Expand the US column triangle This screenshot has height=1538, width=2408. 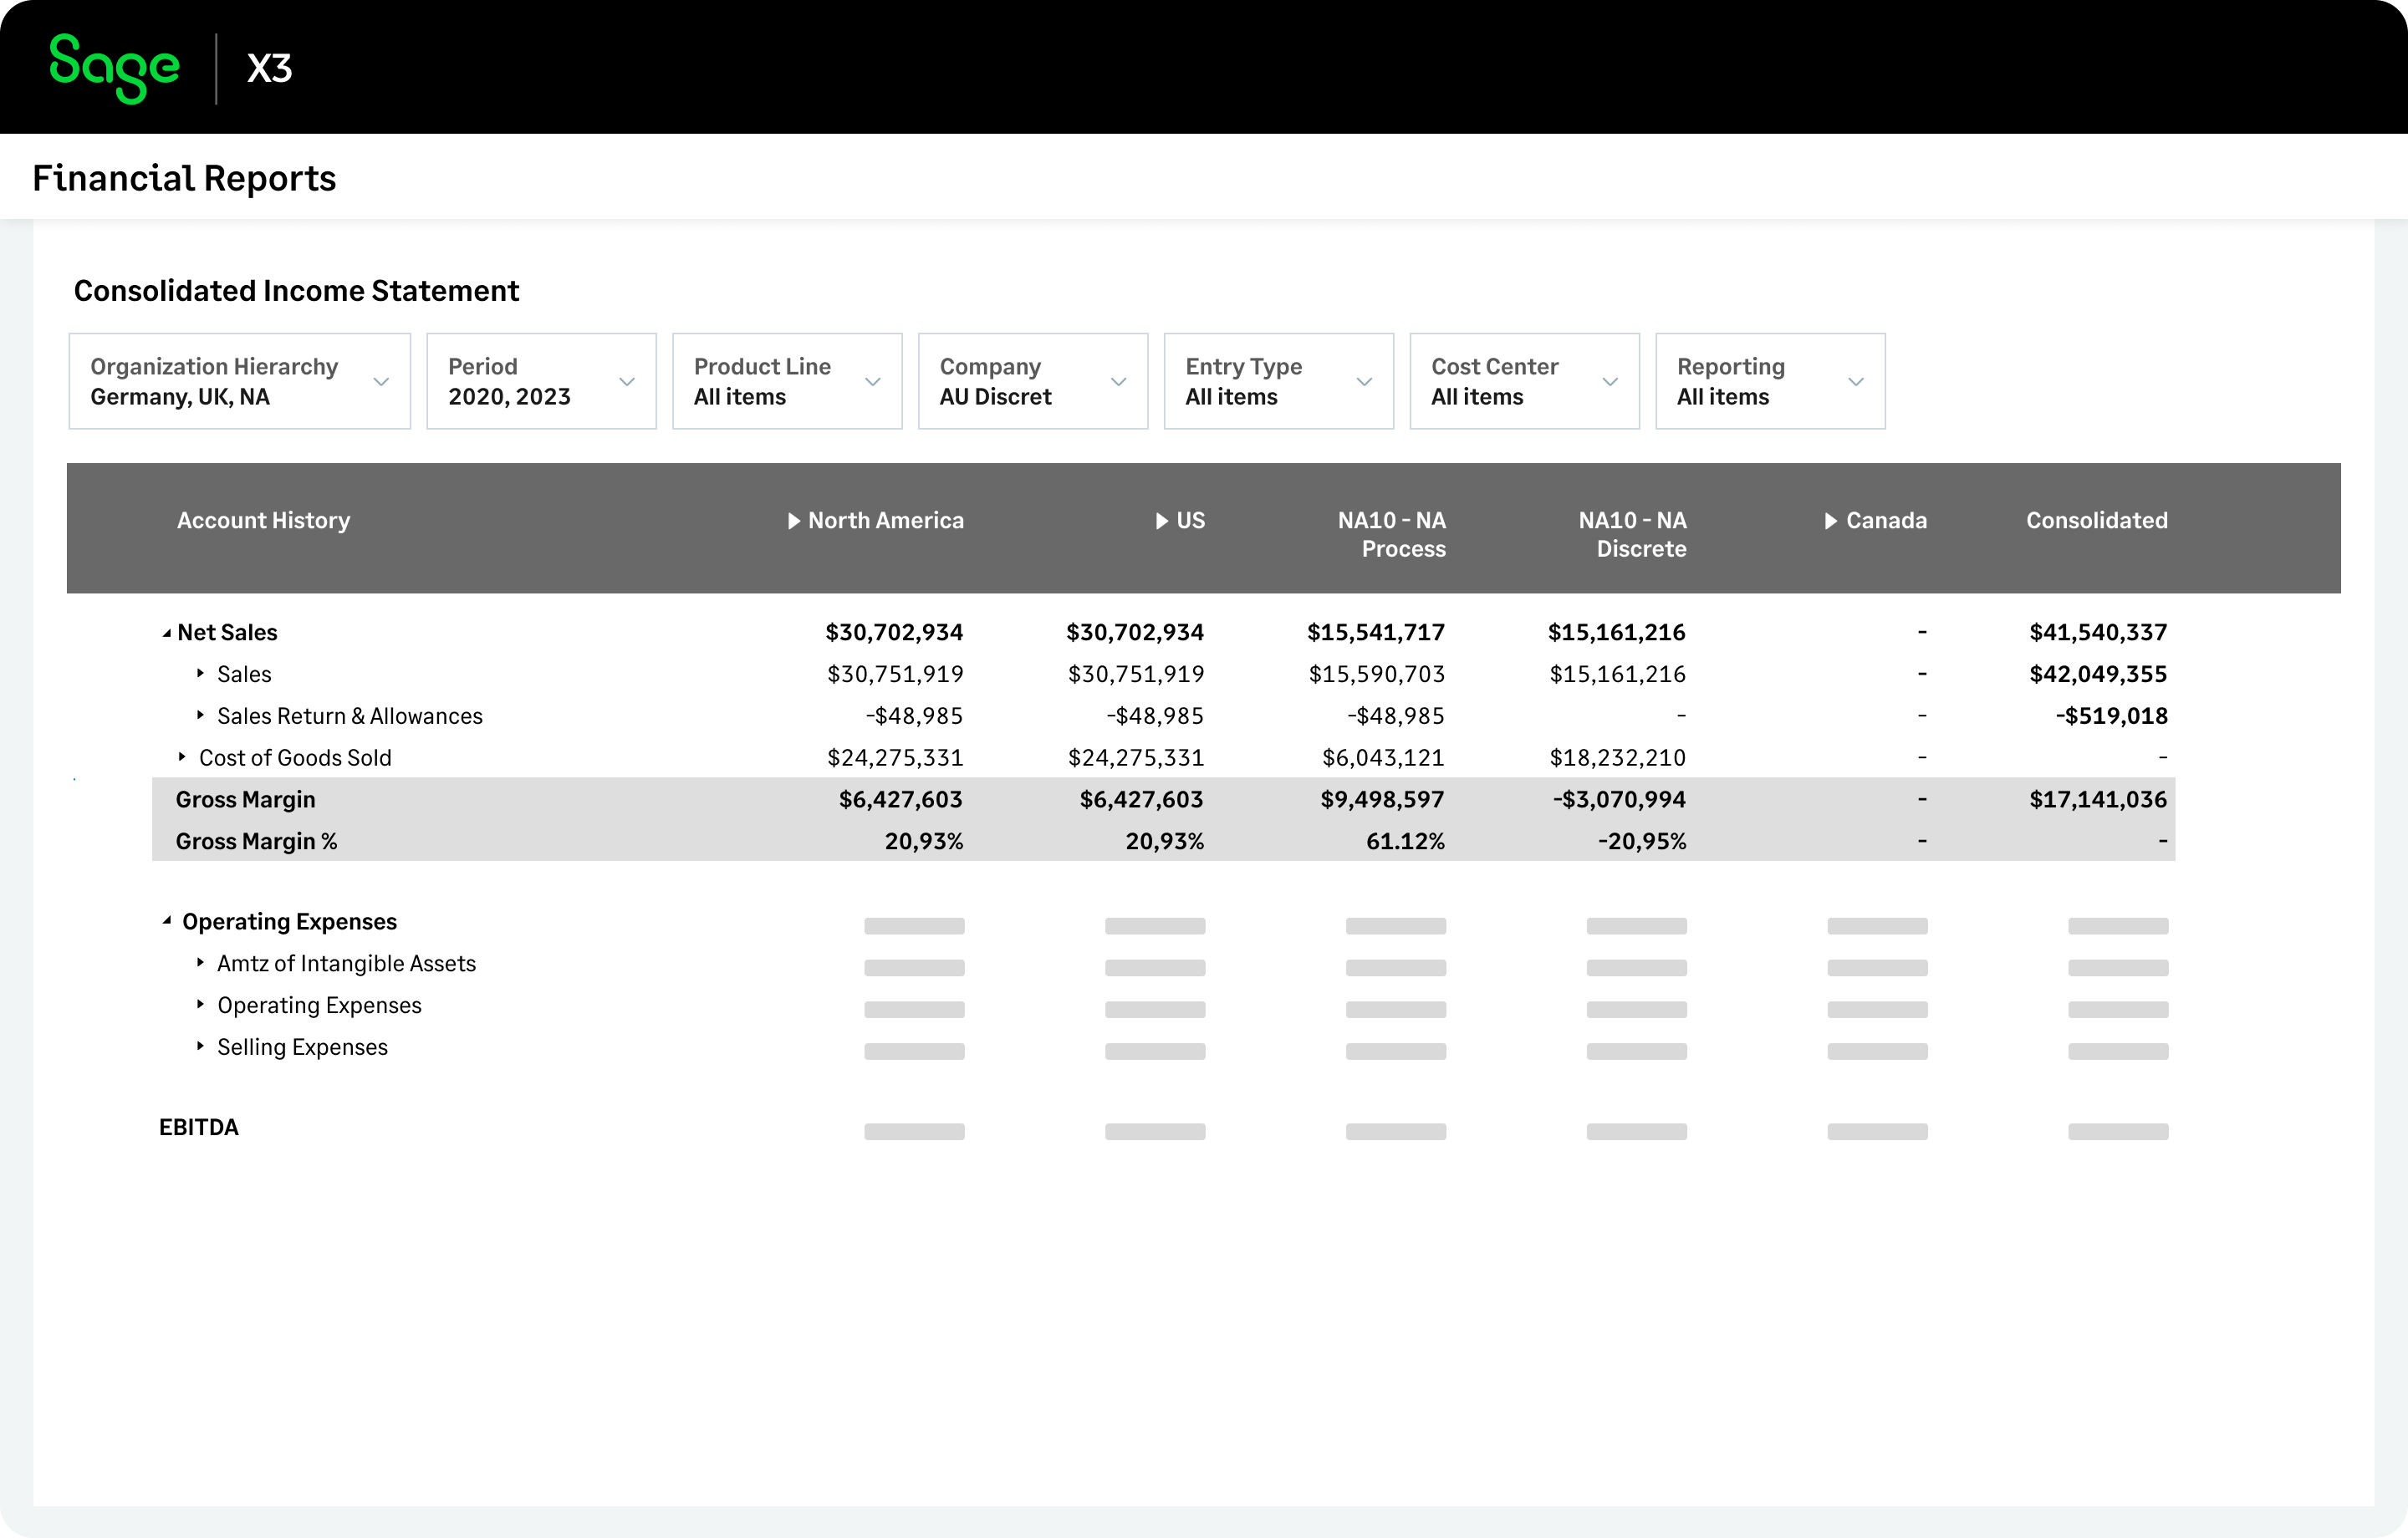(1162, 521)
